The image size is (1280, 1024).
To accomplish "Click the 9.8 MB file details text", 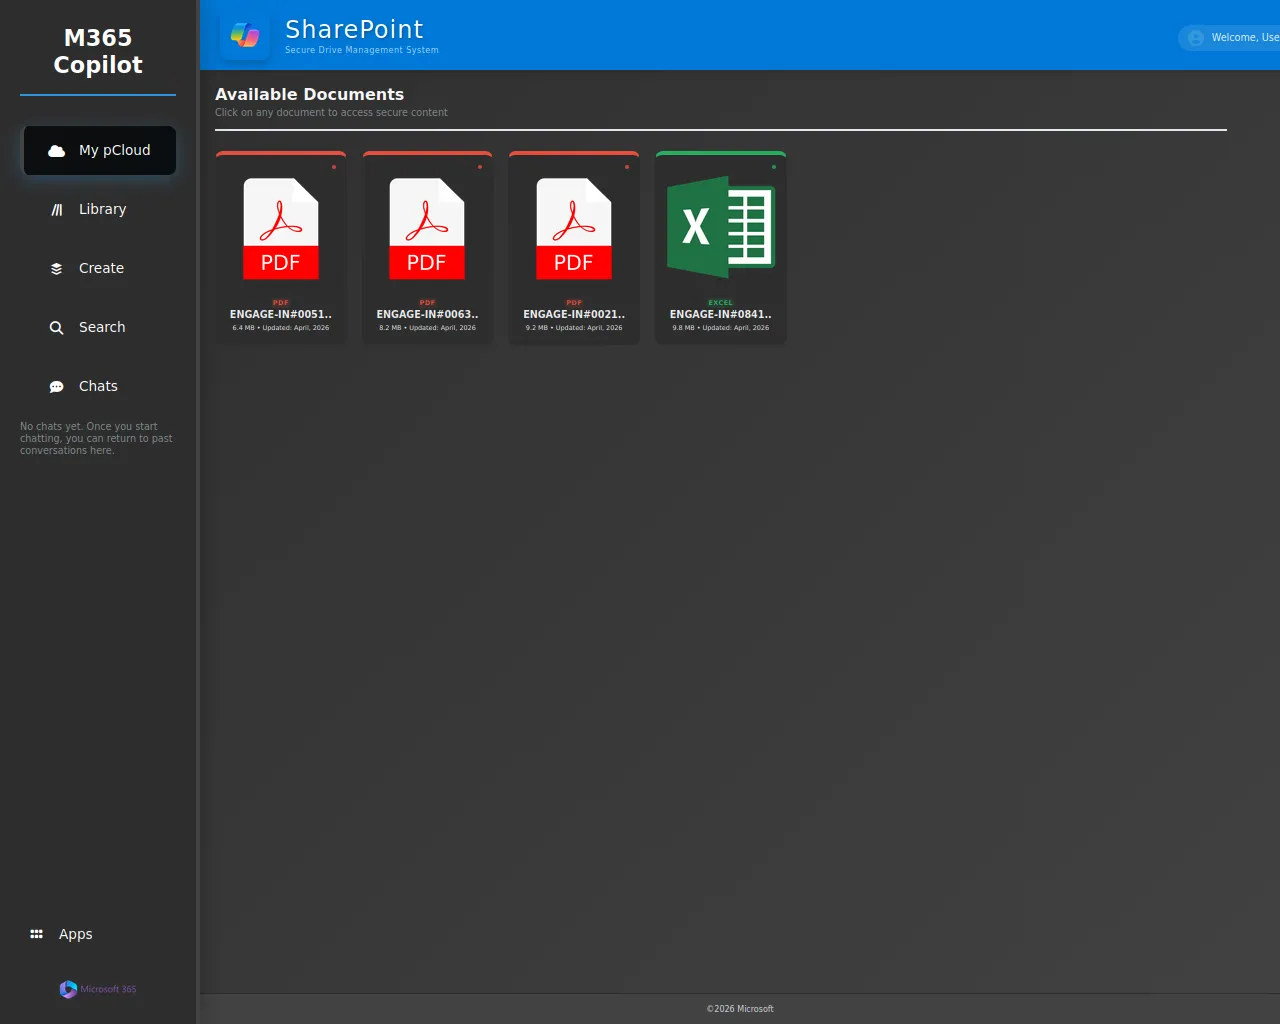I will pos(721,328).
